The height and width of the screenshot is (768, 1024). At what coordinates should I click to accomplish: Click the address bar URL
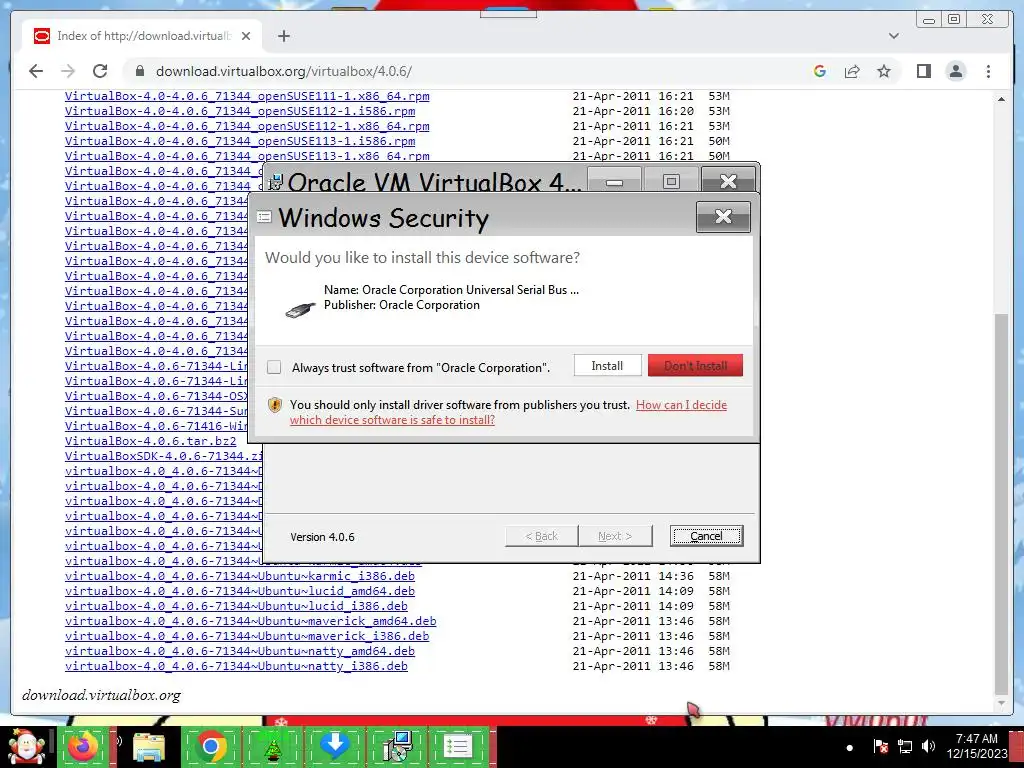[284, 71]
